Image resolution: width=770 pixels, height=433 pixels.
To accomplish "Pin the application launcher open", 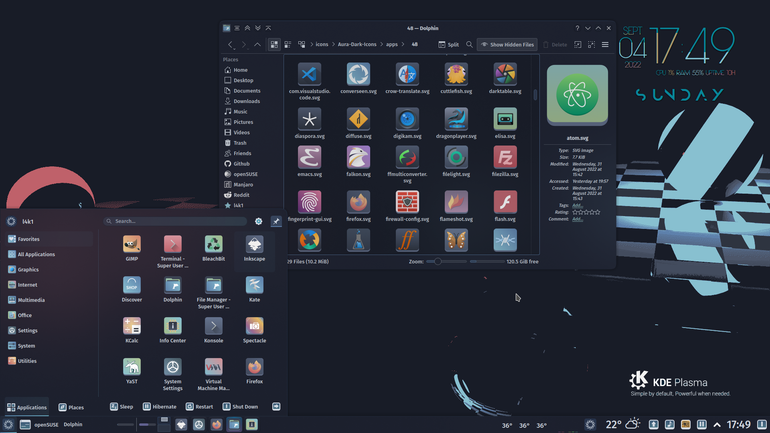I will [x=276, y=221].
